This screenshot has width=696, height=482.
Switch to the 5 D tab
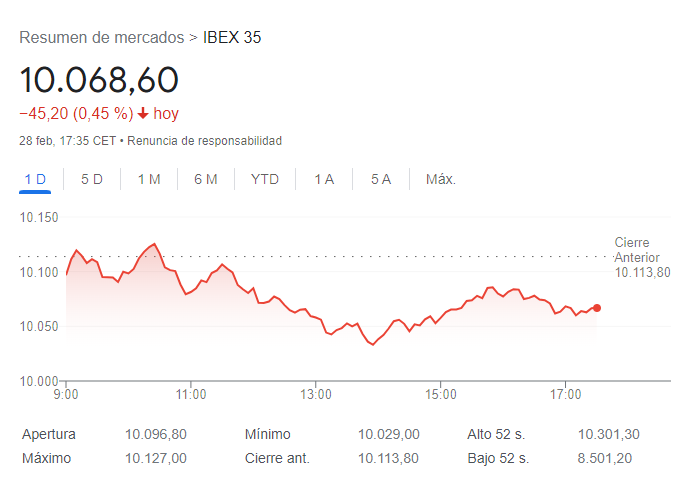pos(92,179)
